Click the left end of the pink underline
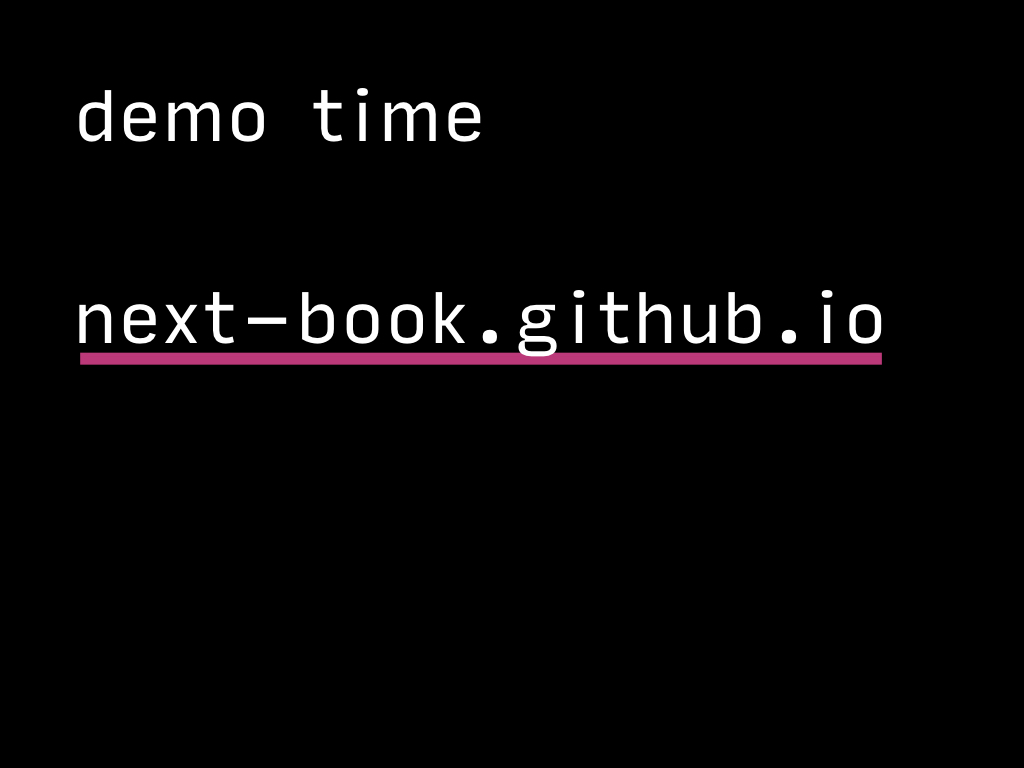 [84, 359]
